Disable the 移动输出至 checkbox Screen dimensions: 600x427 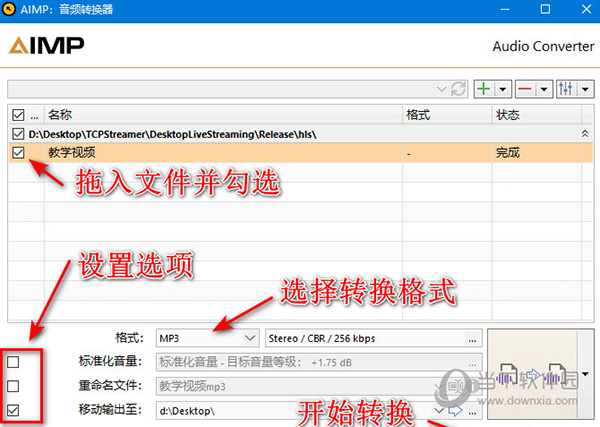coord(13,410)
